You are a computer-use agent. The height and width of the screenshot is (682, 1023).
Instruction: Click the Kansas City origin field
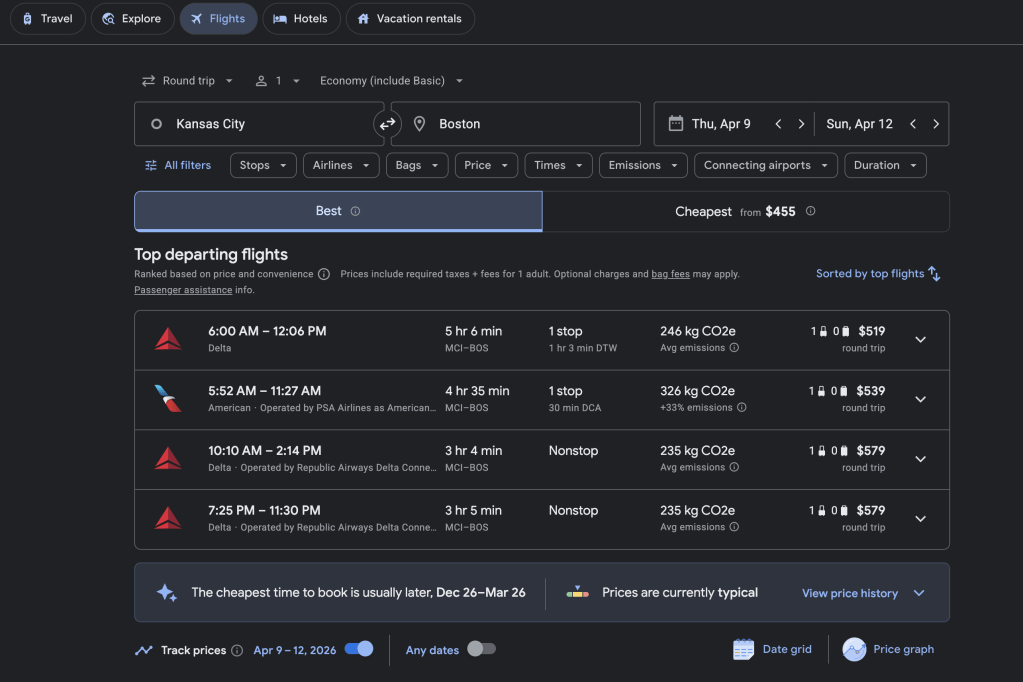pos(258,124)
